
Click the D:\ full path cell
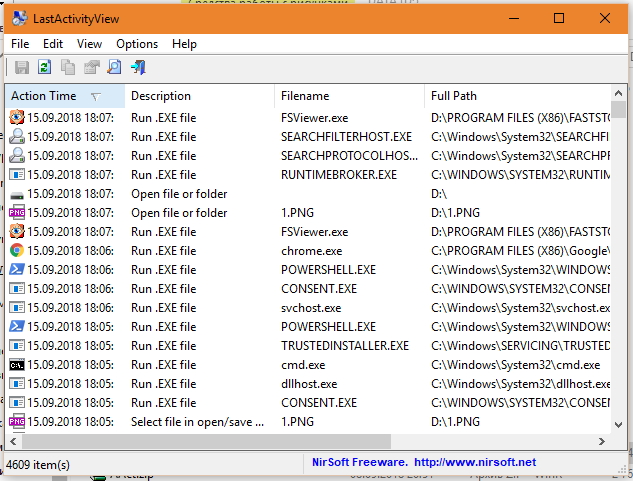pyautogui.click(x=439, y=194)
